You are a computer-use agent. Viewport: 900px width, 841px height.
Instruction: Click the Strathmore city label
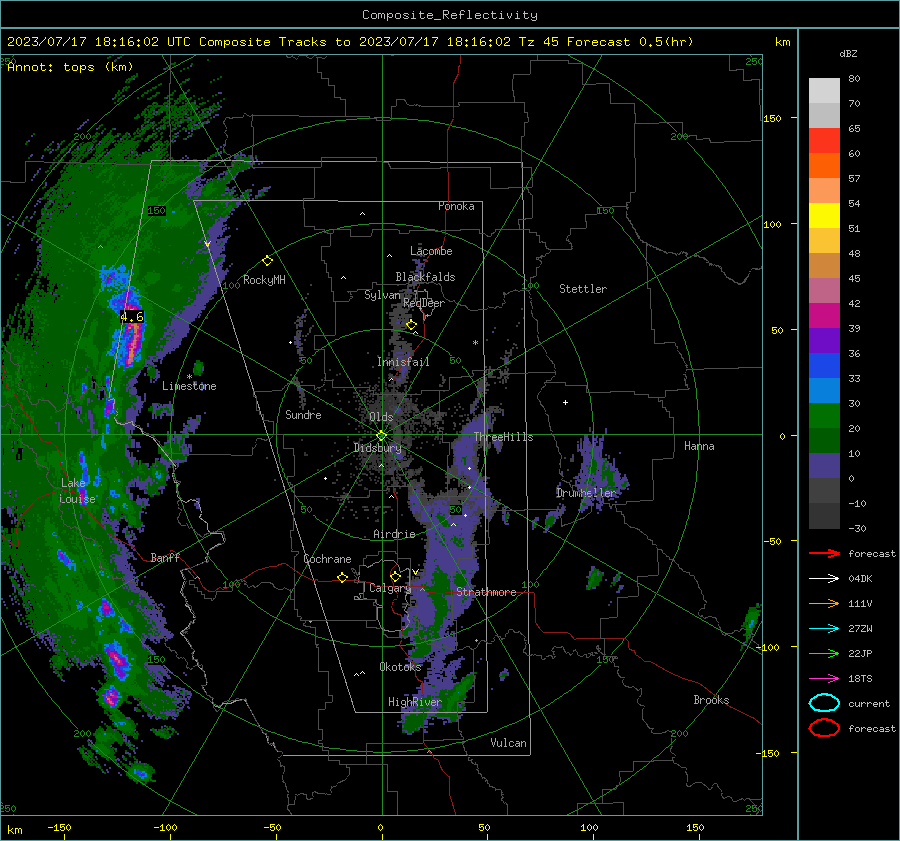click(x=486, y=592)
